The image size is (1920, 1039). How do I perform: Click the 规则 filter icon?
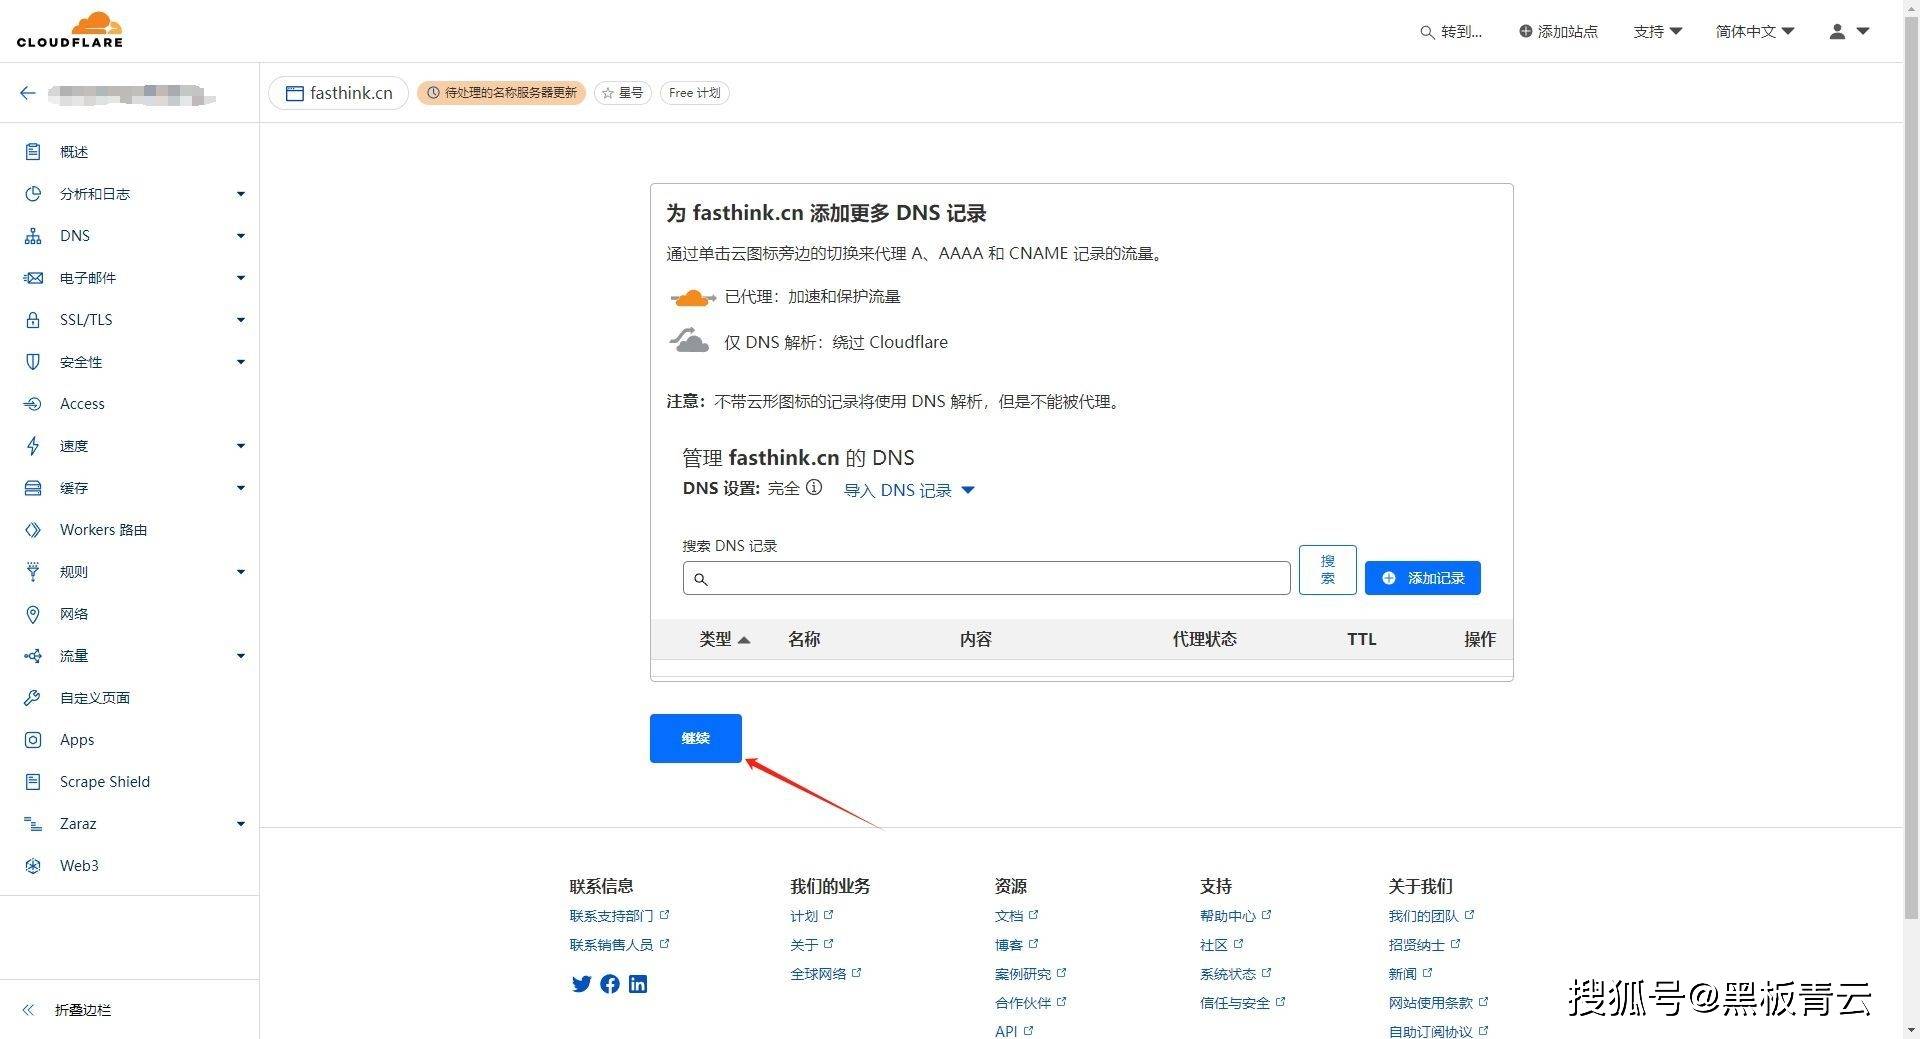[33, 572]
